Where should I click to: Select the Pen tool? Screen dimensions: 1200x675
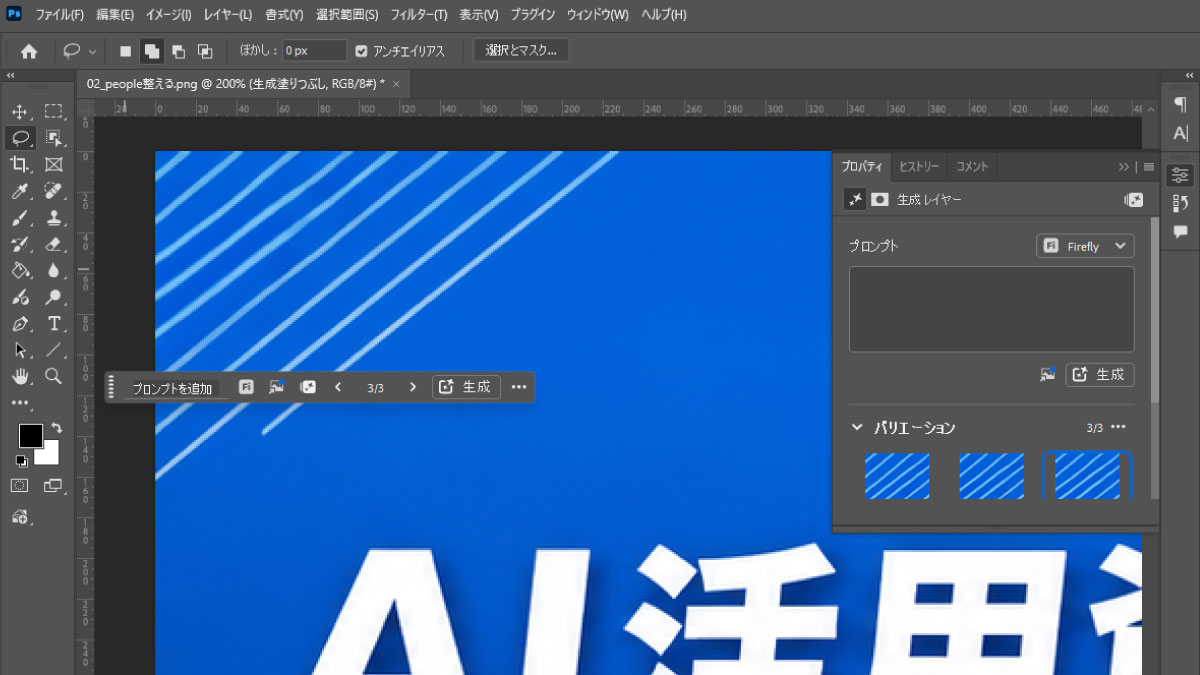click(x=20, y=324)
